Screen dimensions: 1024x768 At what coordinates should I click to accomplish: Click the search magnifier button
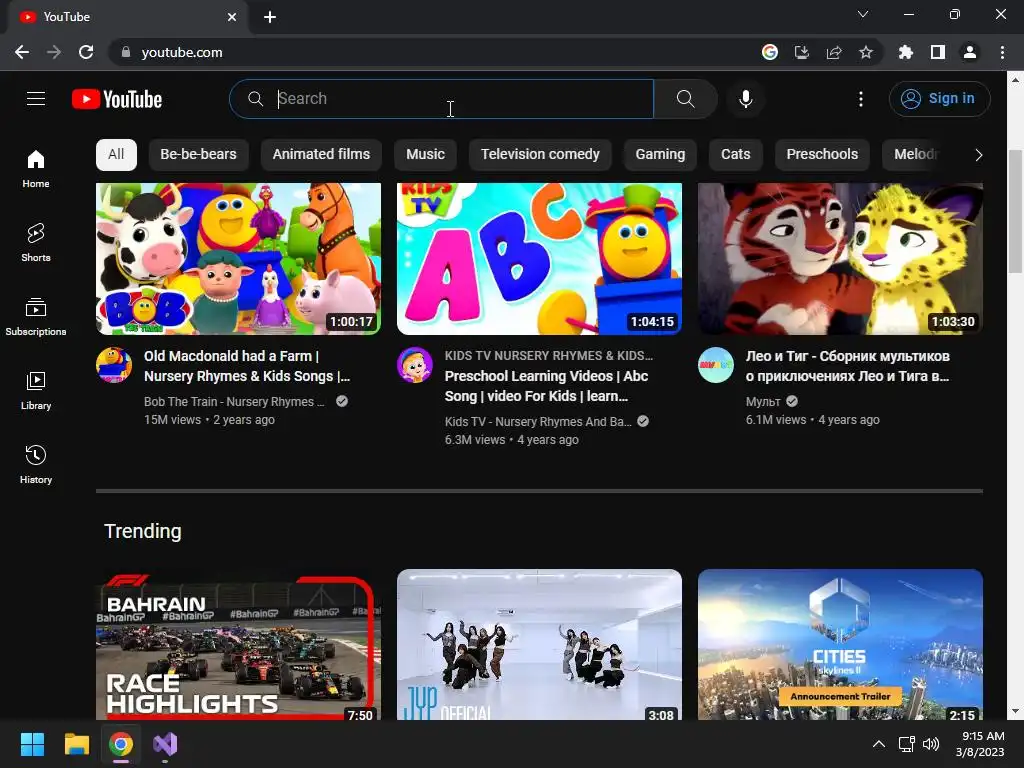(x=685, y=99)
